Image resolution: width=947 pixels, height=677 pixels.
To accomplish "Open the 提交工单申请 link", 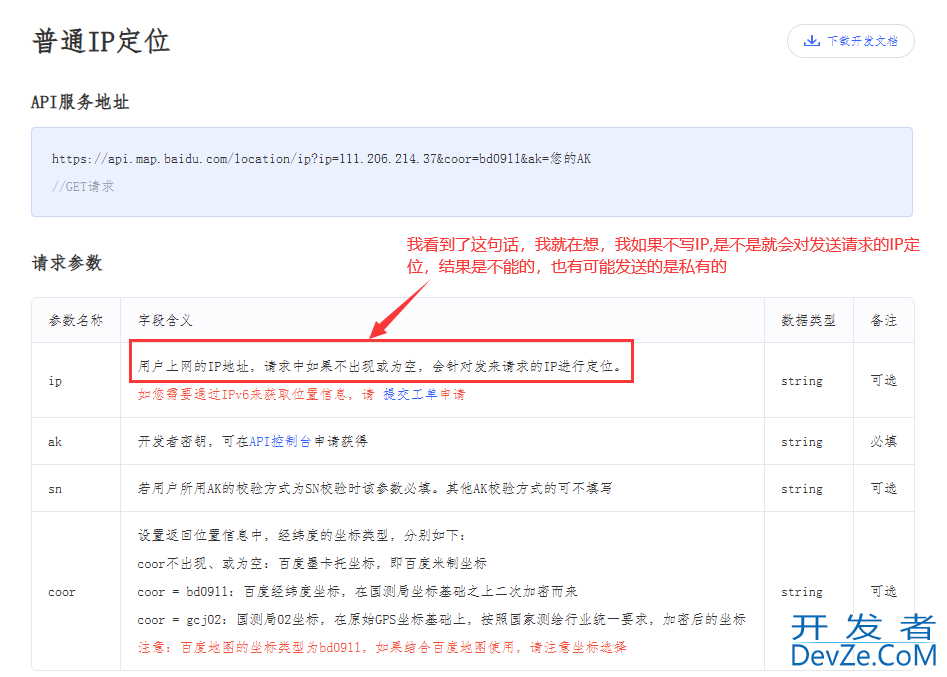I will click(x=424, y=394).
